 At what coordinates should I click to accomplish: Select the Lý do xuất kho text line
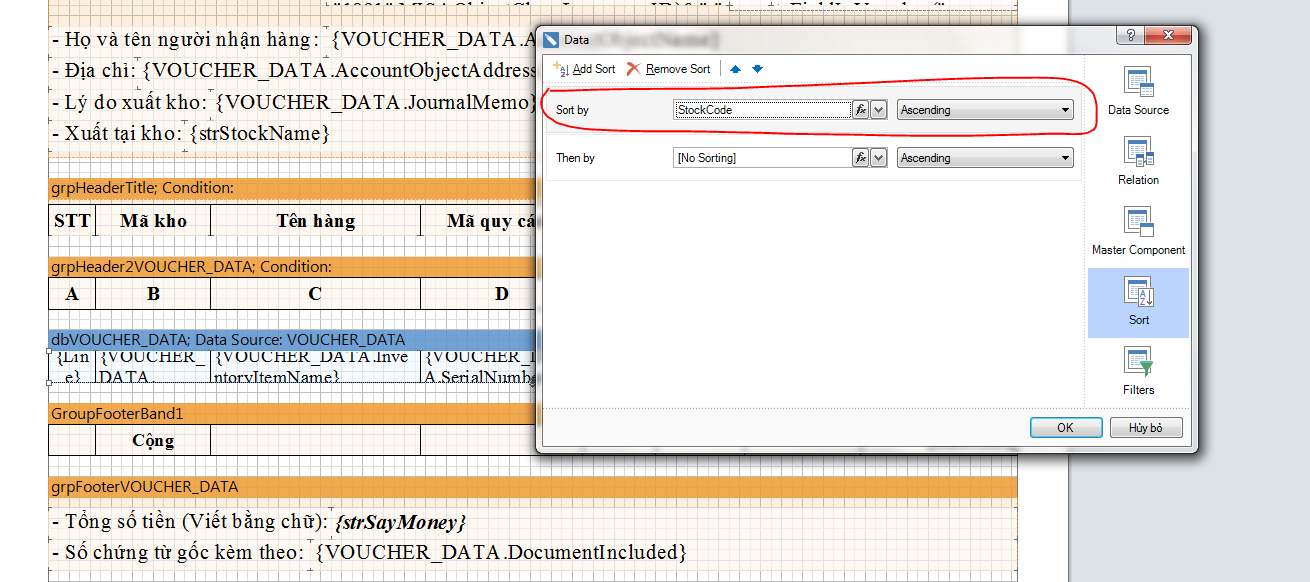pyautogui.click(x=294, y=102)
